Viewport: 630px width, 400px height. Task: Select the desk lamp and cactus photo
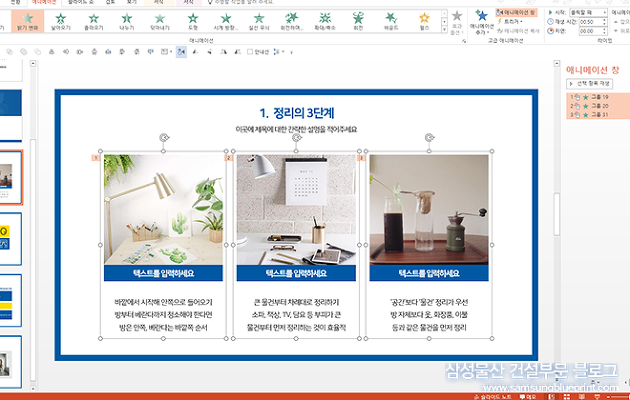[163, 210]
